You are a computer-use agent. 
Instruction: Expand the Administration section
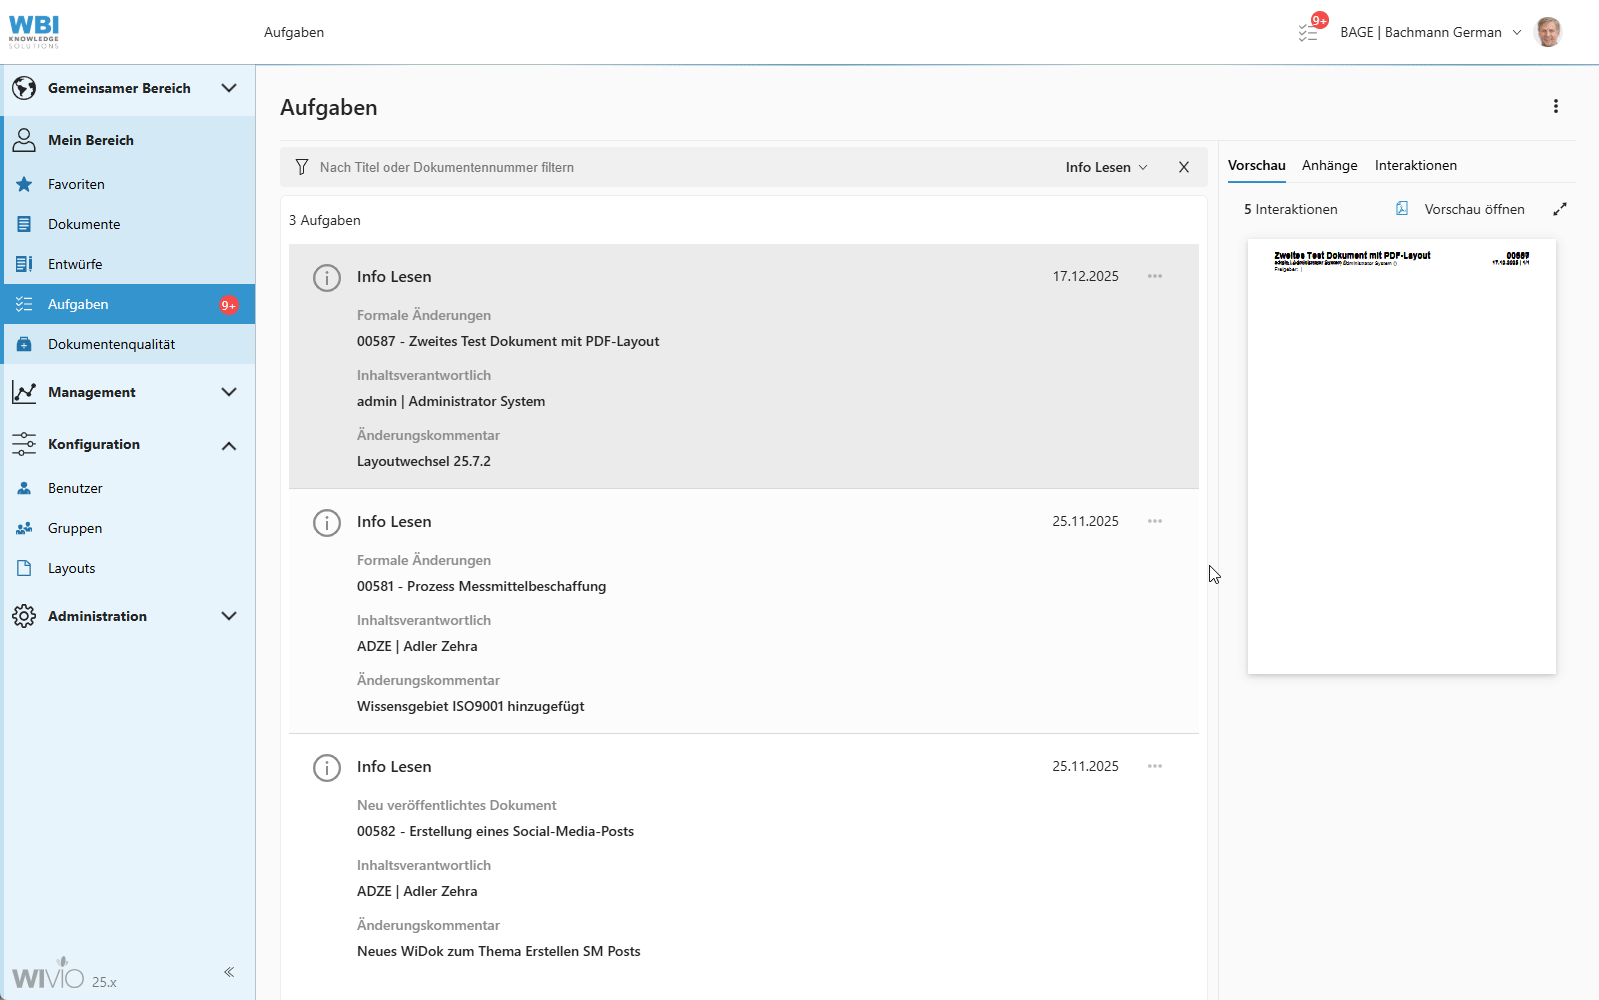pyautogui.click(x=229, y=616)
